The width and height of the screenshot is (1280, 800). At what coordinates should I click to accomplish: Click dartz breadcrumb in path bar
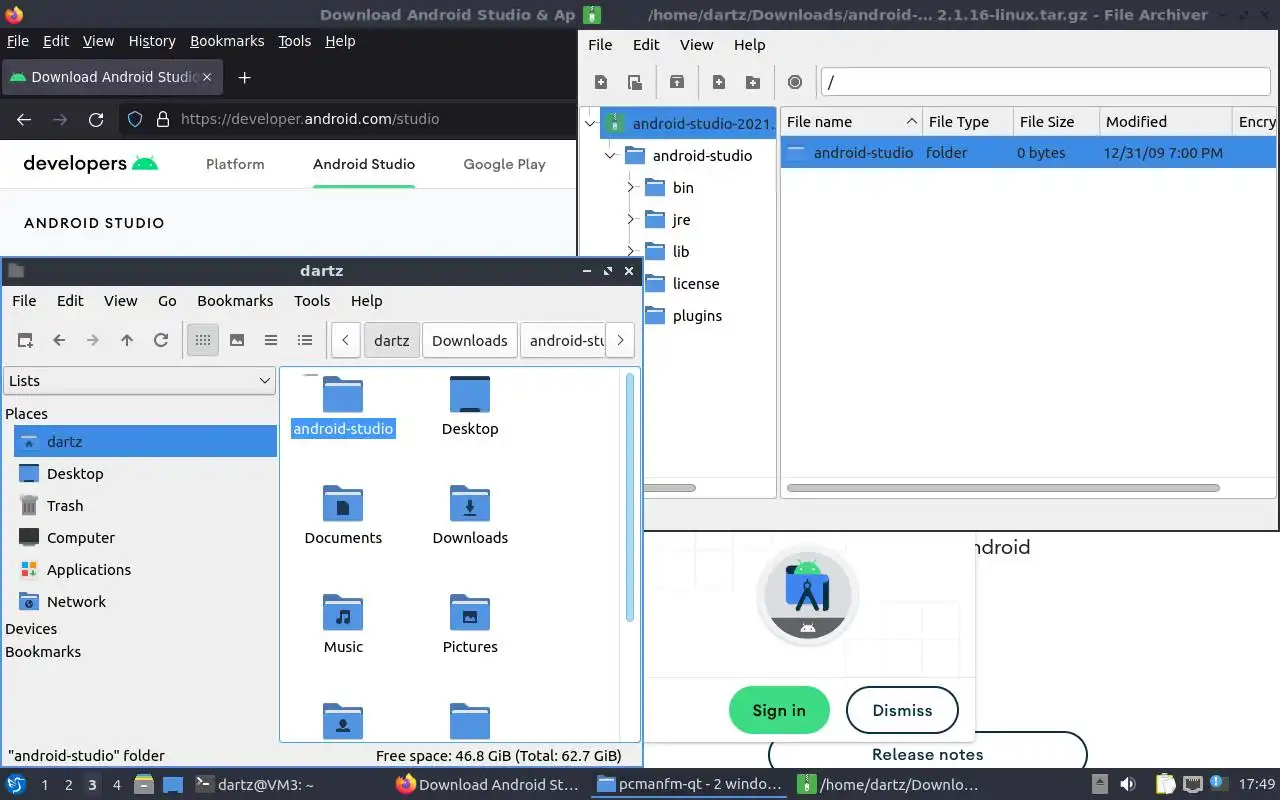click(x=391, y=340)
